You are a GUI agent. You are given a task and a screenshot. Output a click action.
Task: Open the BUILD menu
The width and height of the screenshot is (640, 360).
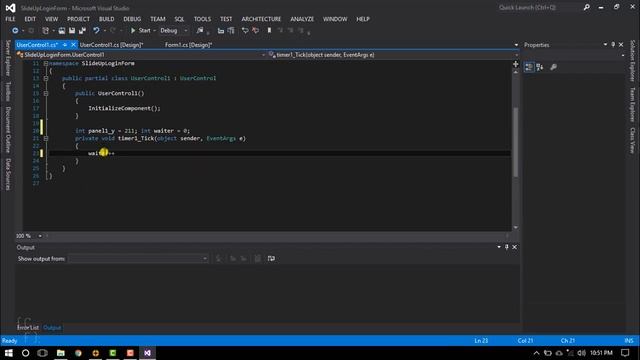107,19
